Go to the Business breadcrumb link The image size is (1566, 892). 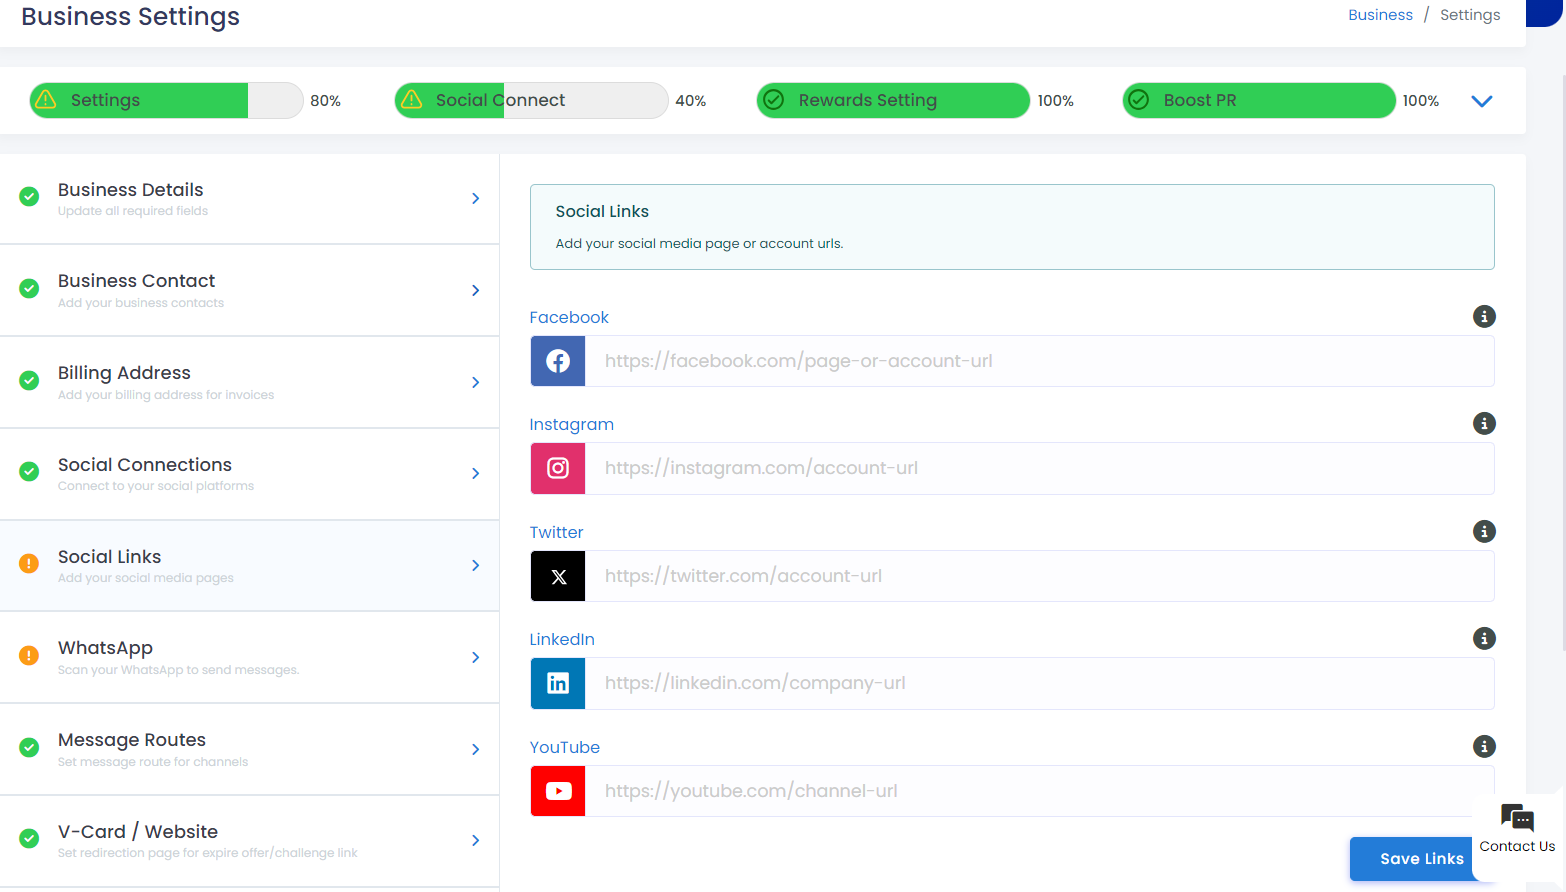coord(1380,15)
